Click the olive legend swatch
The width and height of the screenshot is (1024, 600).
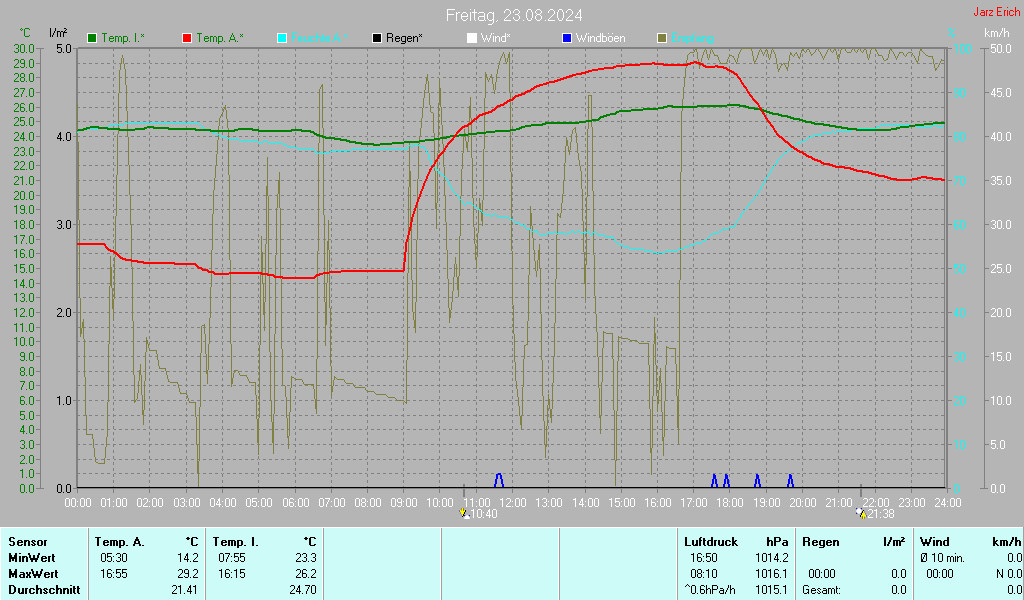pos(662,38)
